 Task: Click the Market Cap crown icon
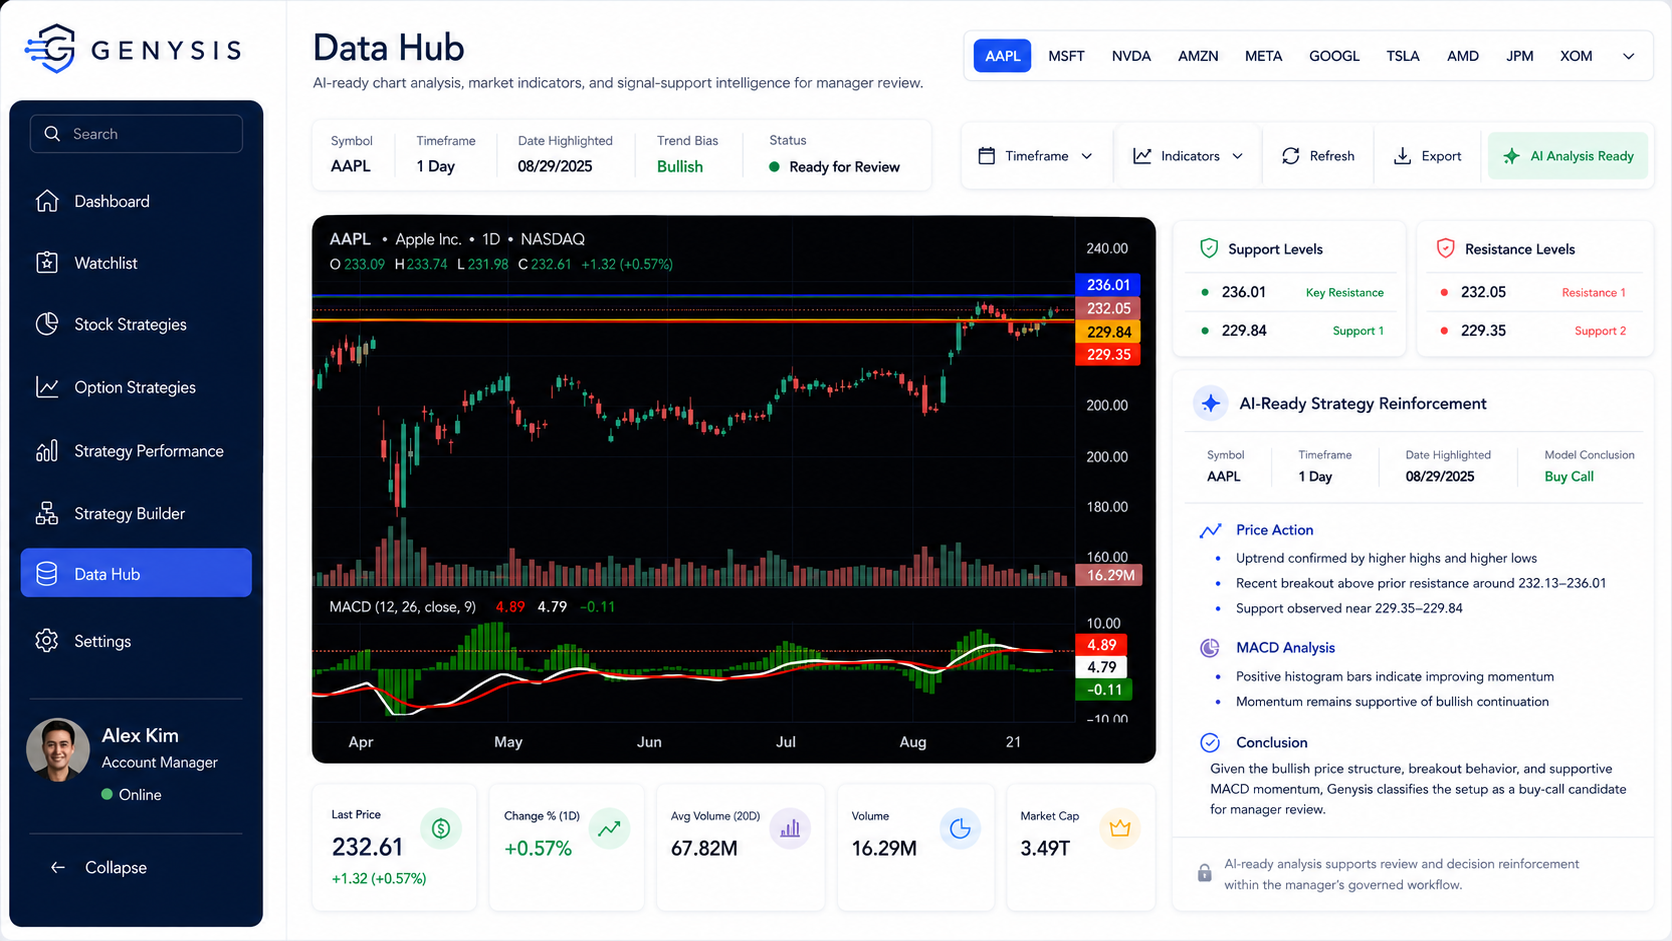(x=1120, y=828)
